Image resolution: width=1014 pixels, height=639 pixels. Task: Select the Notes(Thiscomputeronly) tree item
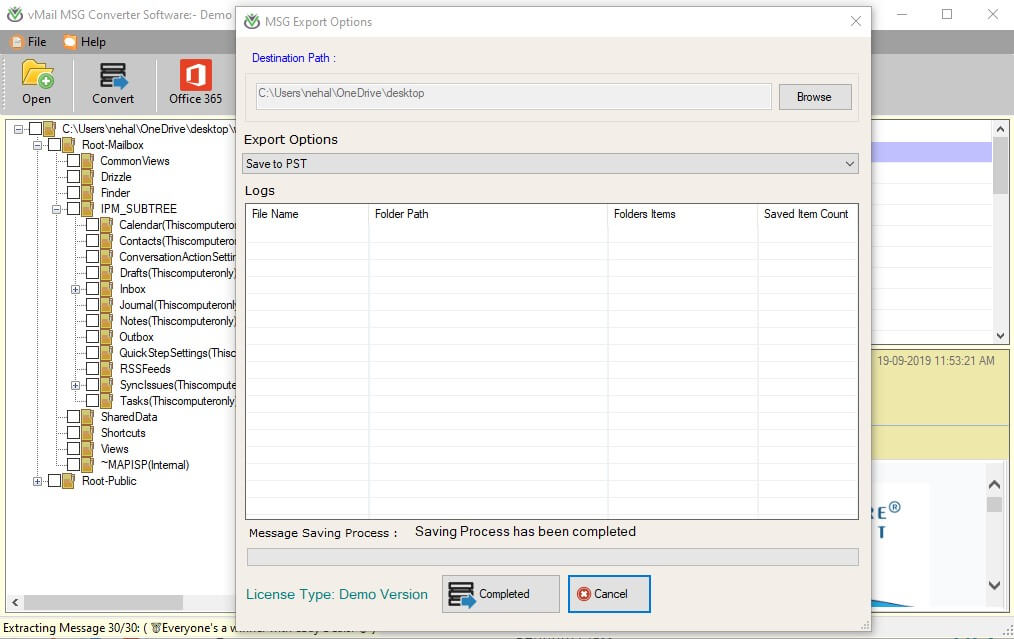pos(178,321)
